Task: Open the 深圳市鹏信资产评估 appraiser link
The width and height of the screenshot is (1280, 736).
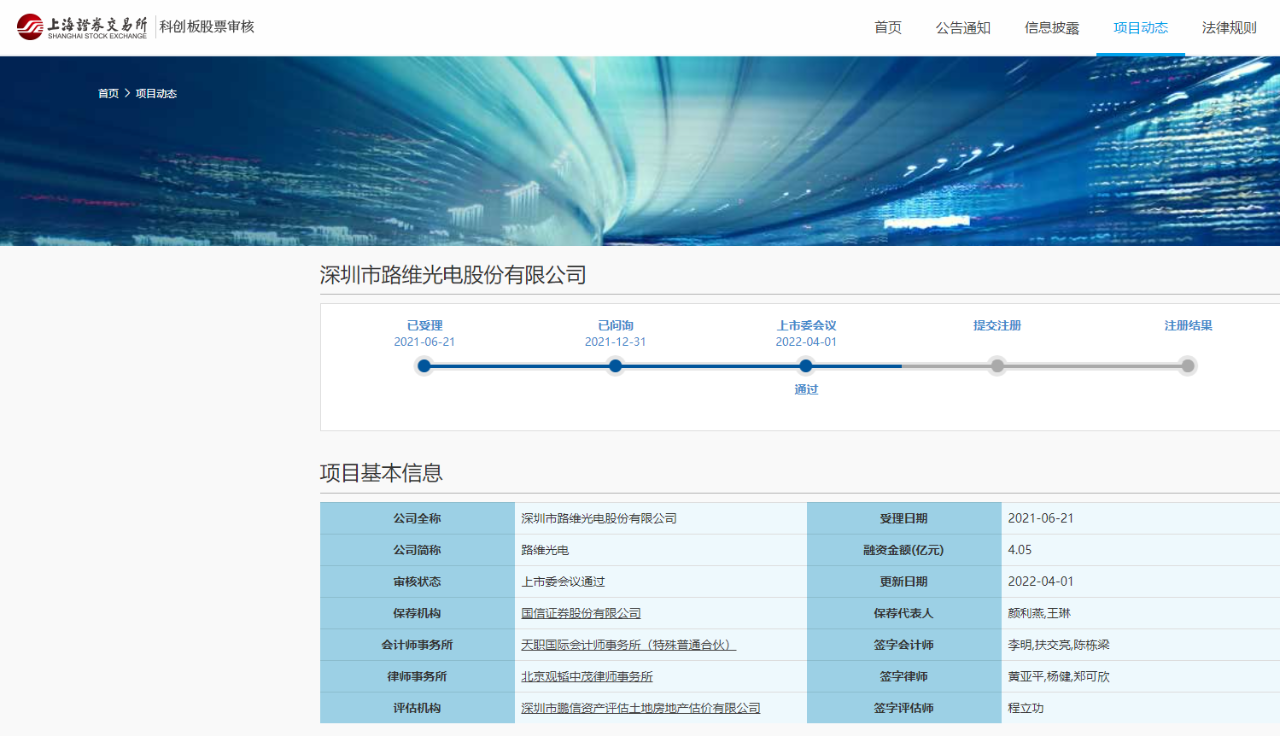Action: click(640, 709)
